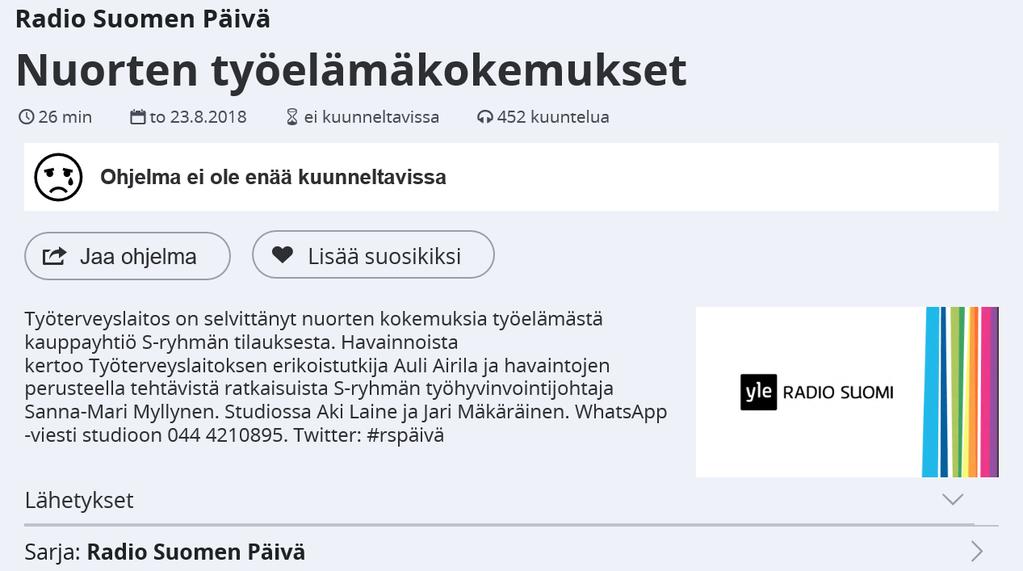Click the calendar icon beside to 23.8.2018
The width and height of the screenshot is (1023, 571).
pos(138,117)
